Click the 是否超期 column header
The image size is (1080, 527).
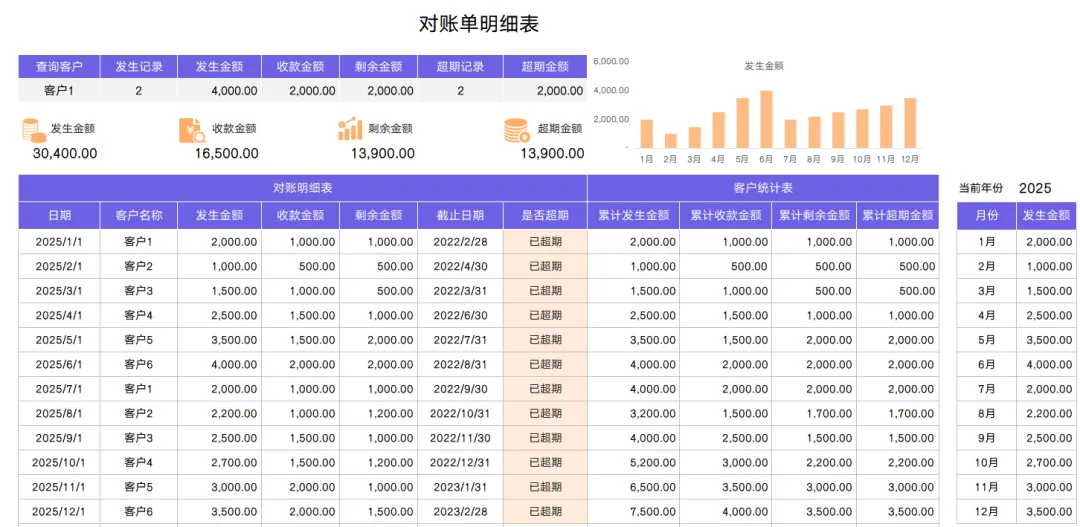546,216
